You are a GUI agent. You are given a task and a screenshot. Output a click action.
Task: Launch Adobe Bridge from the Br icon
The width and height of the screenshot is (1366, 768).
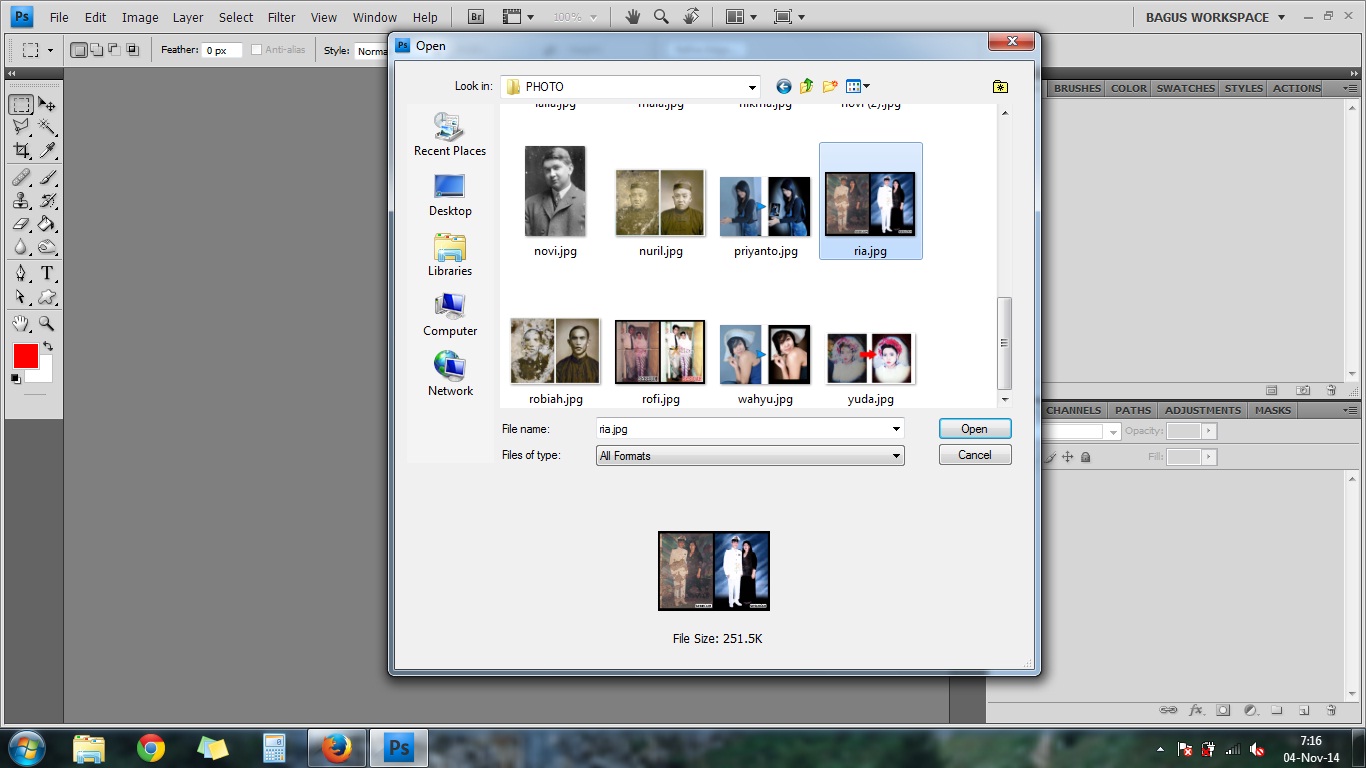coord(477,17)
